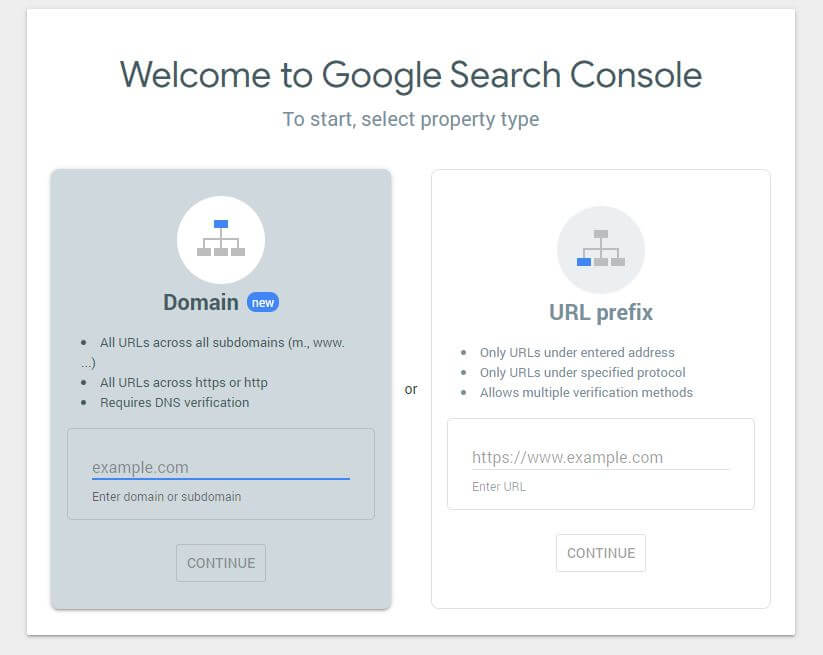823x655 pixels.
Task: Focus the https://www.example.com URL field
Action: [x=600, y=458]
